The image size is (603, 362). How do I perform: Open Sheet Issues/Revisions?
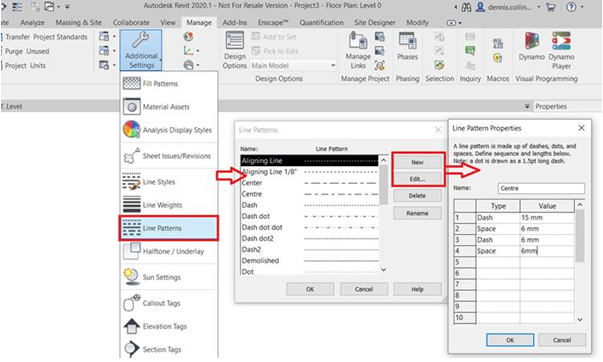pyautogui.click(x=177, y=156)
